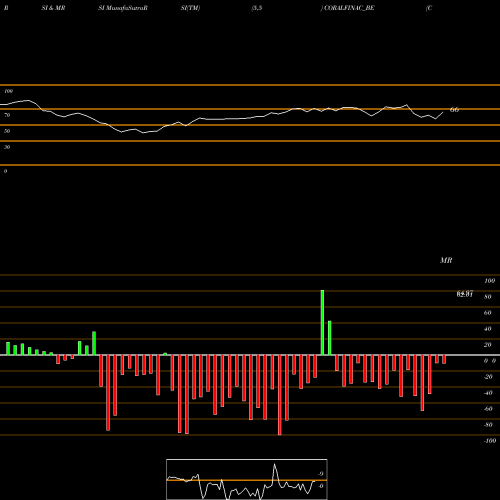Click the MR axis label -100
This screenshot has height=500, width=500.
point(490,441)
